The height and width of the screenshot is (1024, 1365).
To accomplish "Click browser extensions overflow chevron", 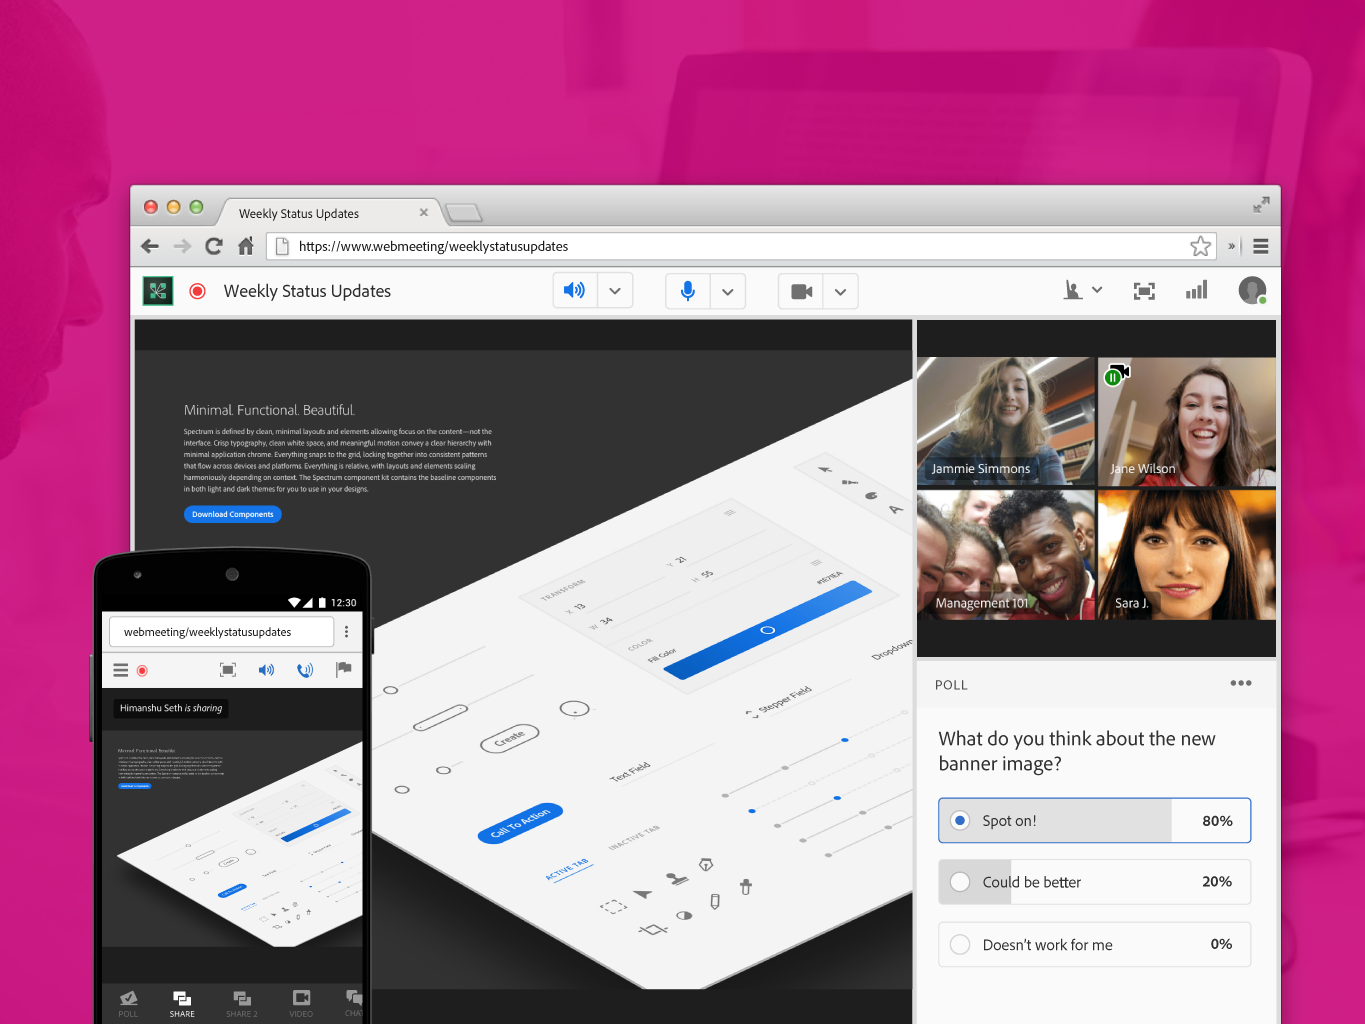I will (1232, 246).
